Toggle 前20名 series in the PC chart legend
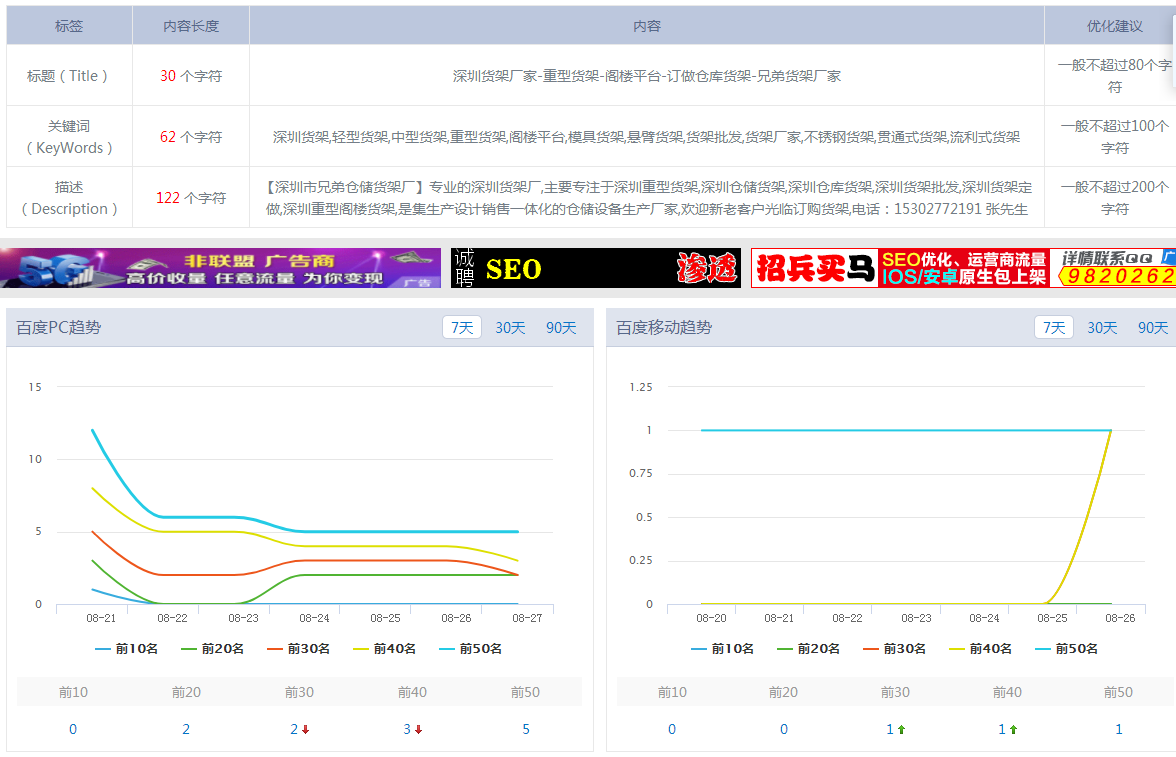Image resolution: width=1176 pixels, height=757 pixels. (x=213, y=649)
